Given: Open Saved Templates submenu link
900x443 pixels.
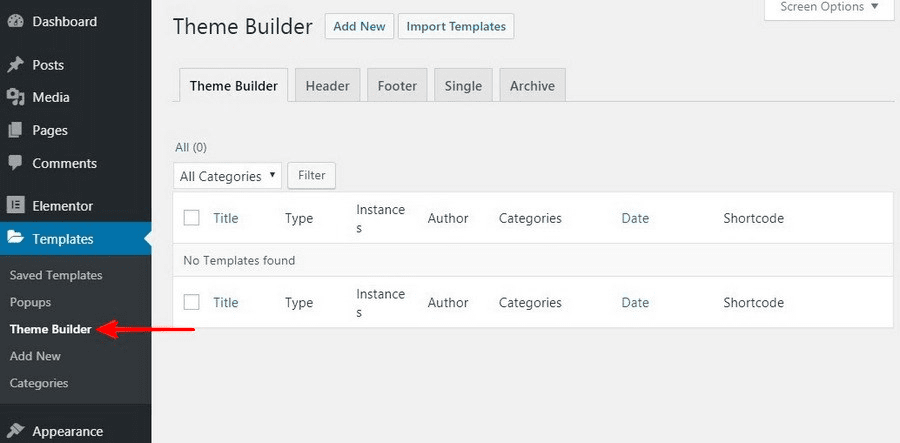Looking at the screenshot, I should (56, 275).
